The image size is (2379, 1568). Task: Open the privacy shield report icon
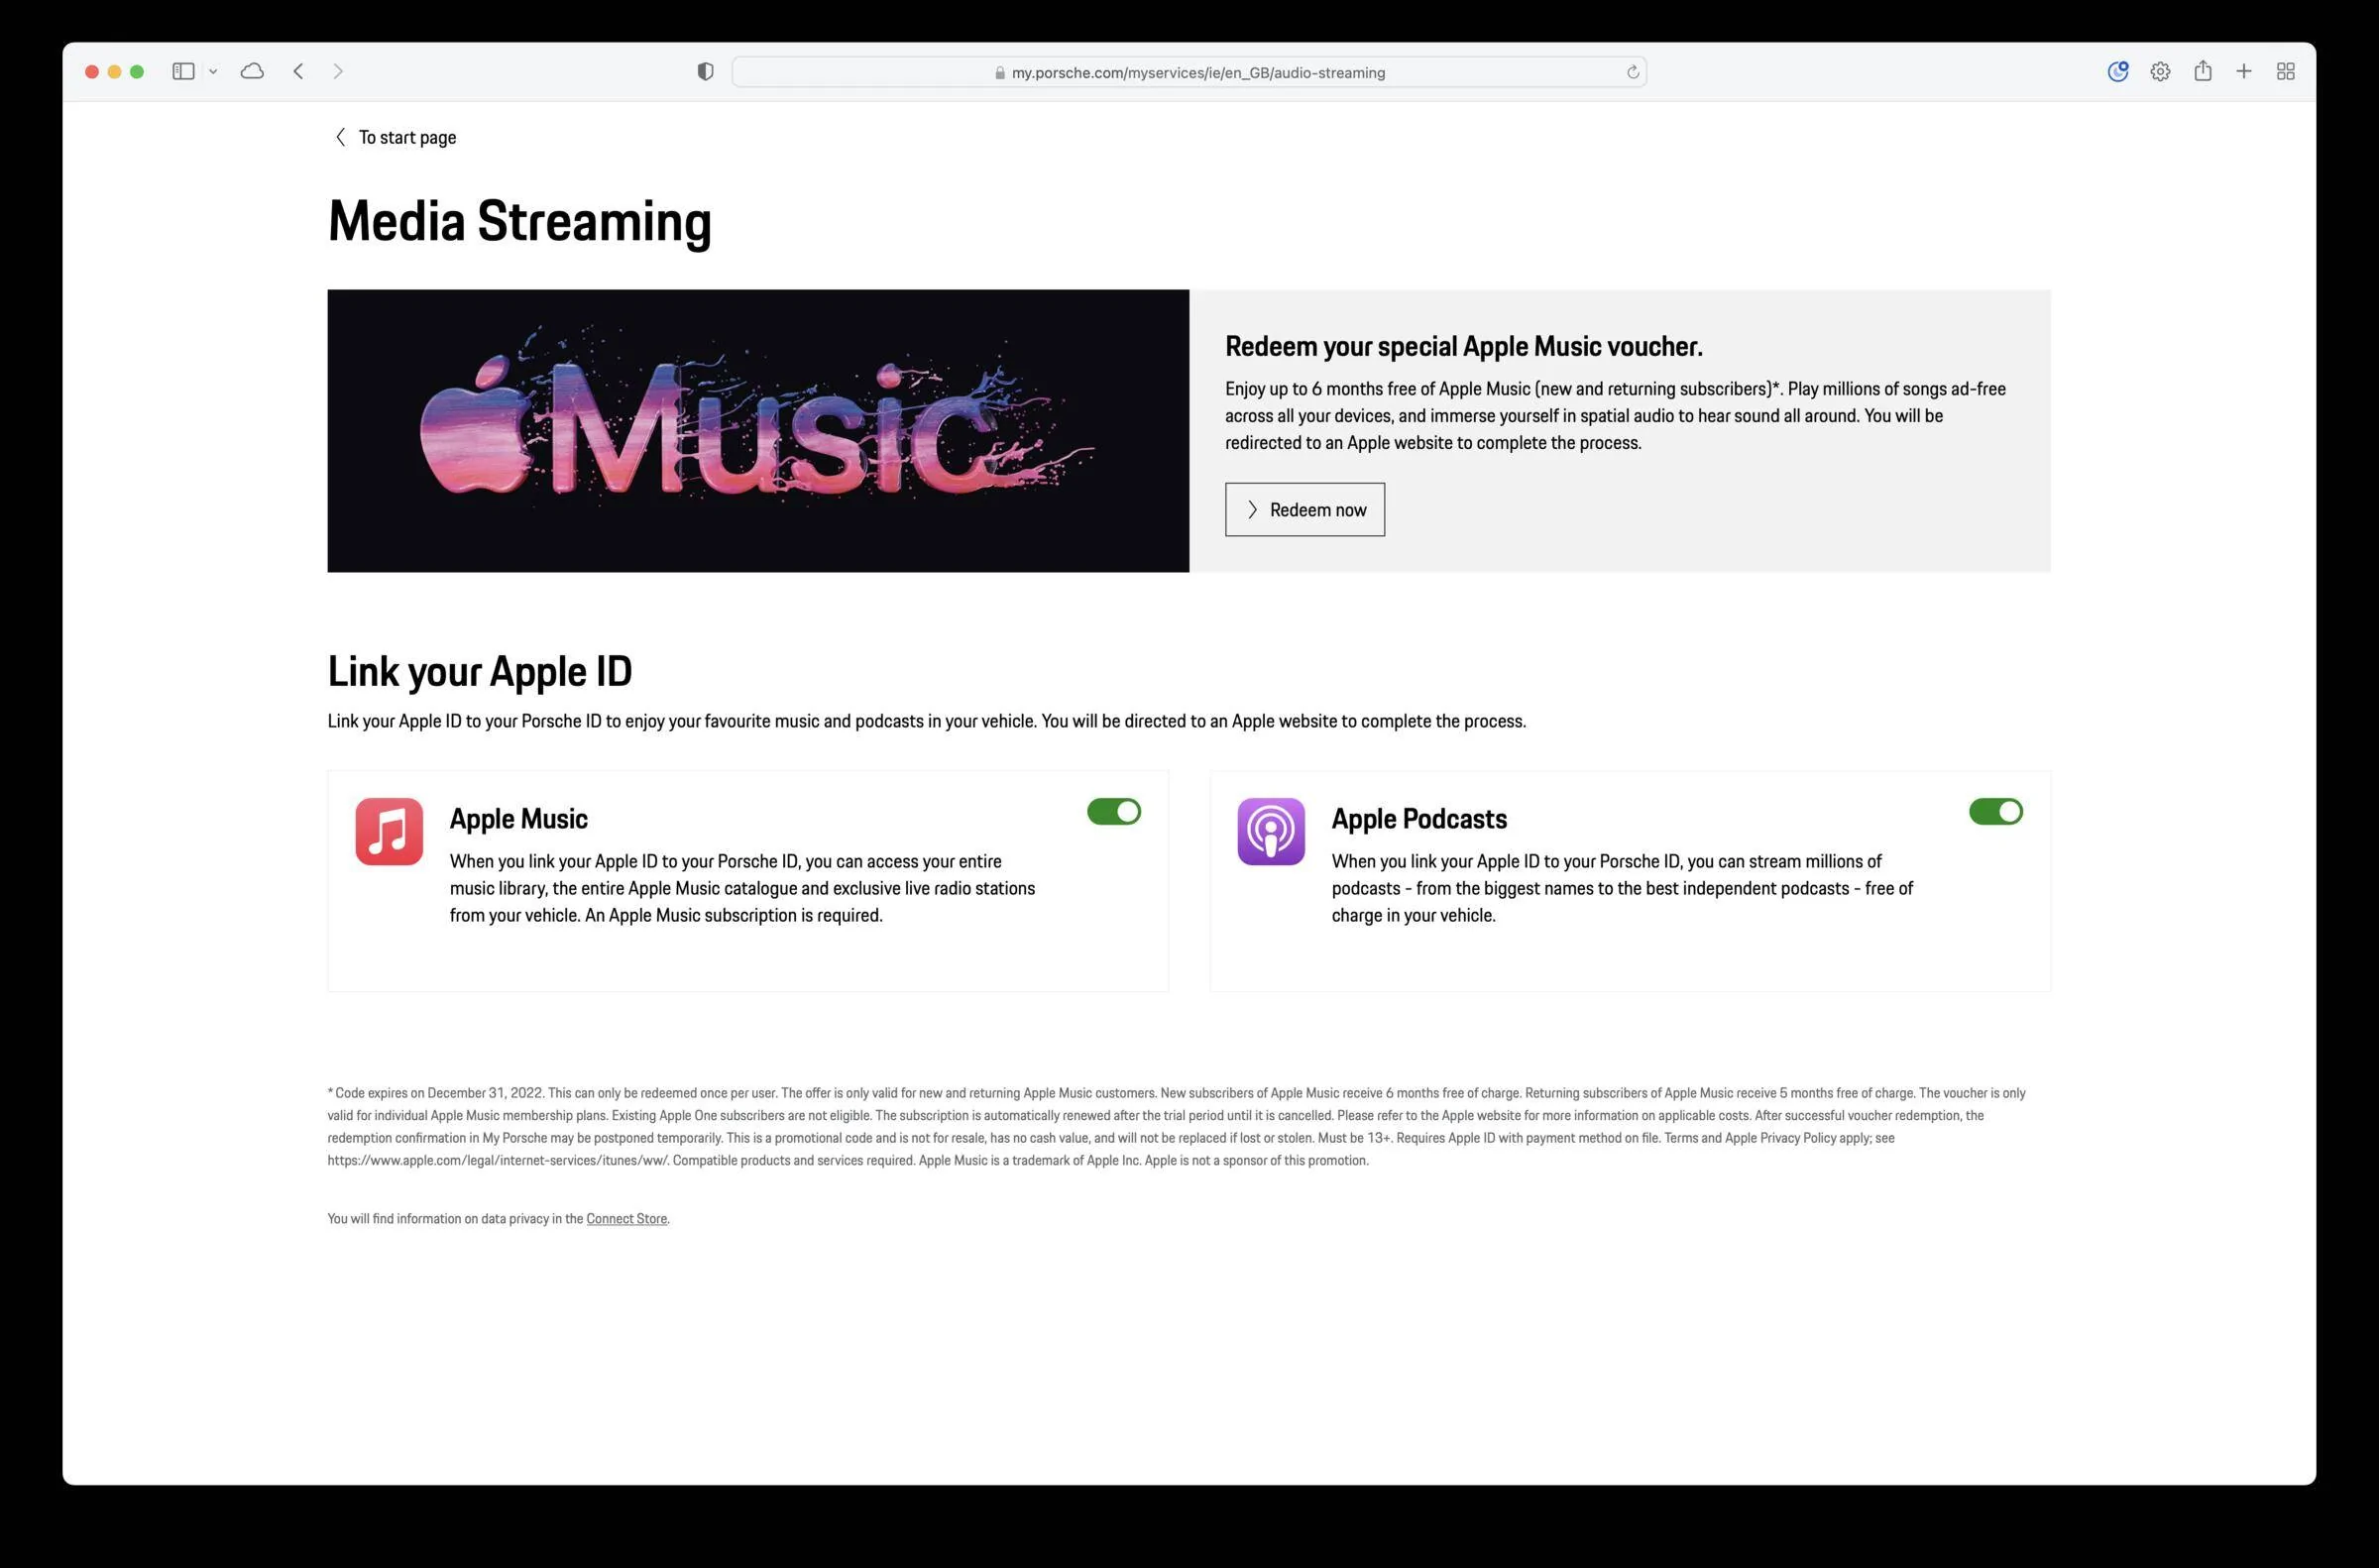705,71
